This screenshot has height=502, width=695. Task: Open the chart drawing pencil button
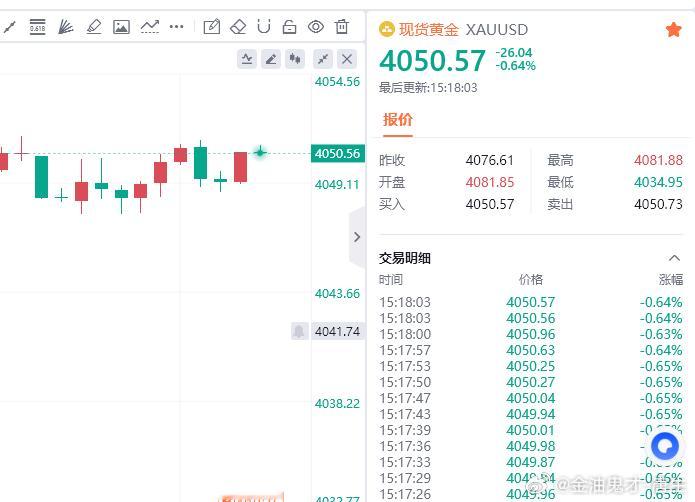coord(271,59)
